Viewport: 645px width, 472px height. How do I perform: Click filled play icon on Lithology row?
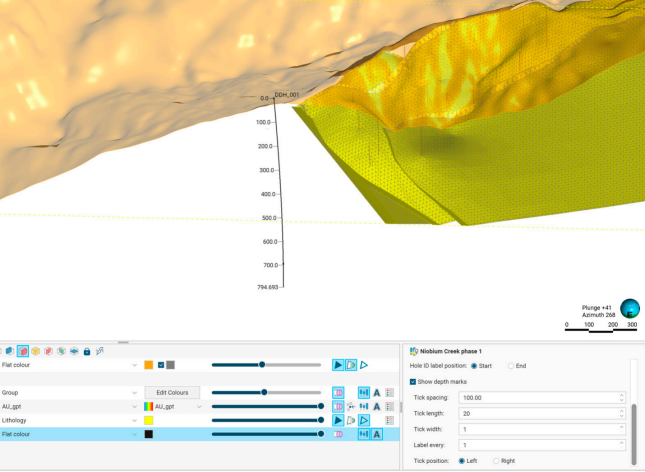pos(338,421)
